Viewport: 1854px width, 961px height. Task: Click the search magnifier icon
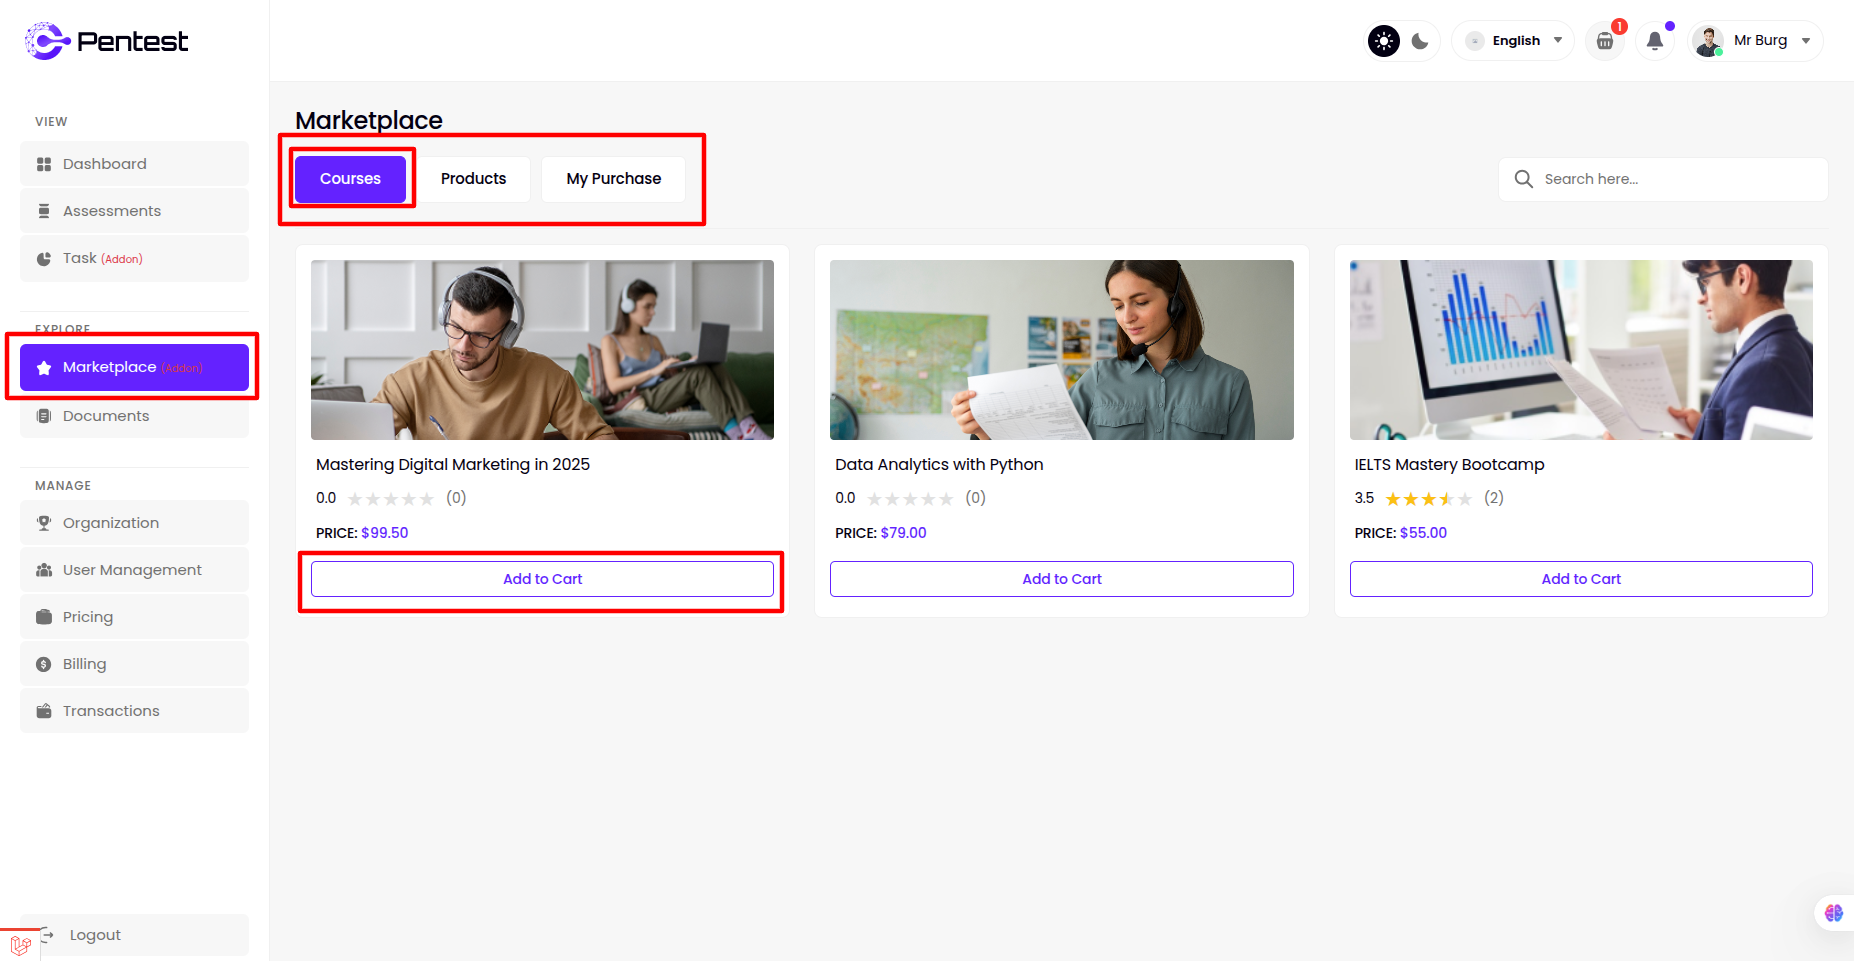(1523, 179)
